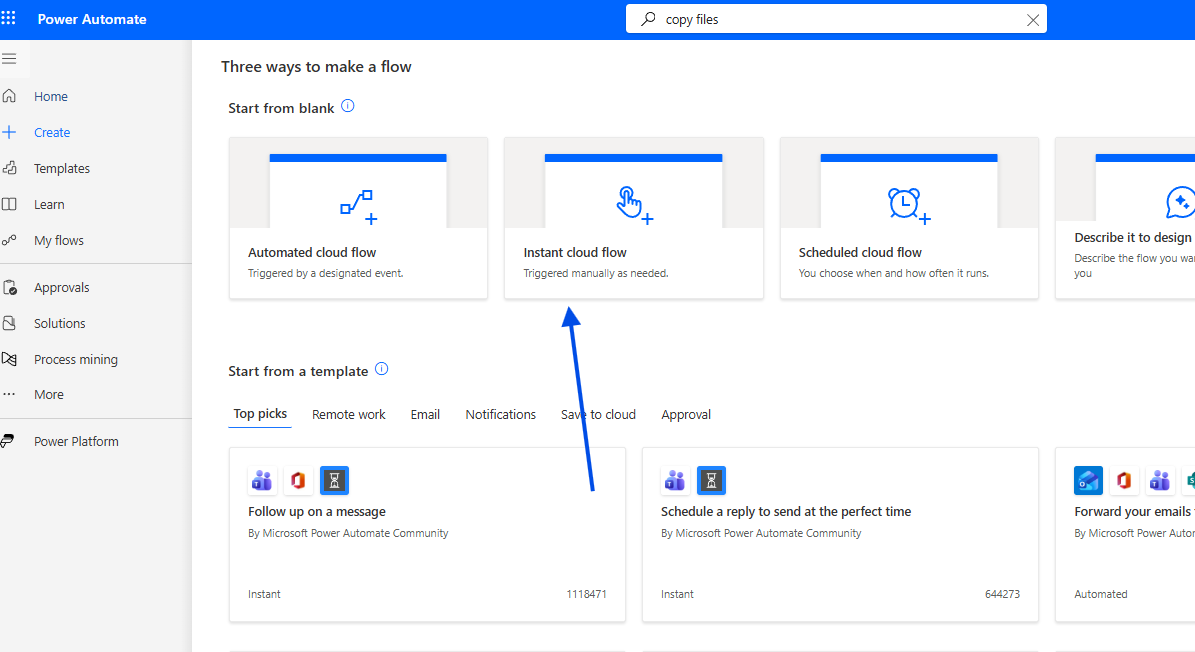Open My flows in the sidebar
Screen dimensions: 1195x652
(x=58, y=241)
